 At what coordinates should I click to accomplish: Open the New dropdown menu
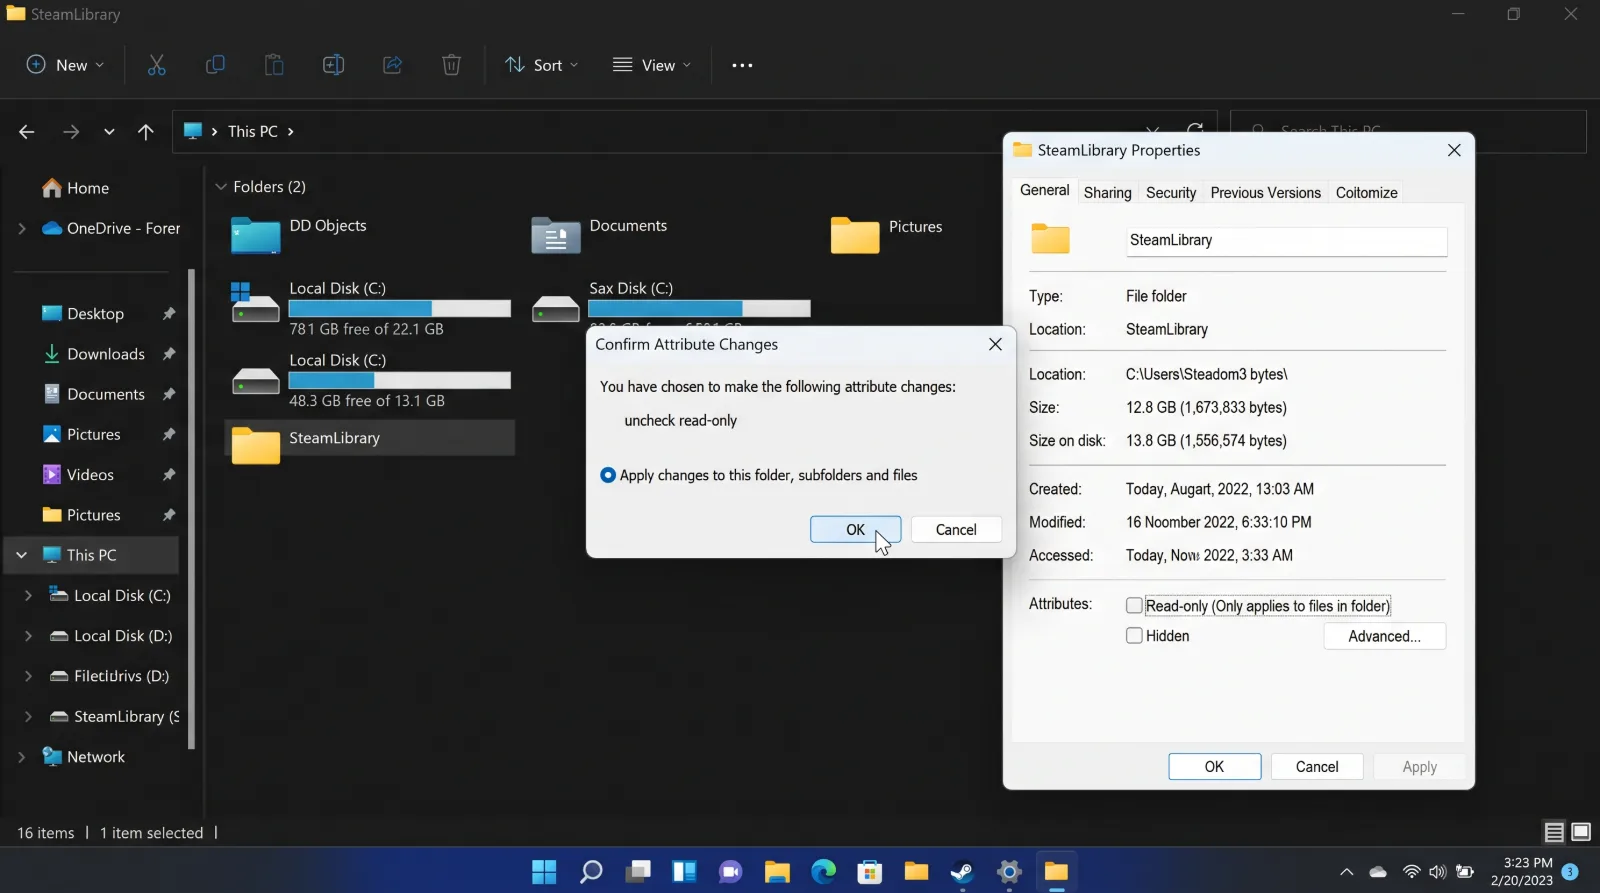(65, 65)
